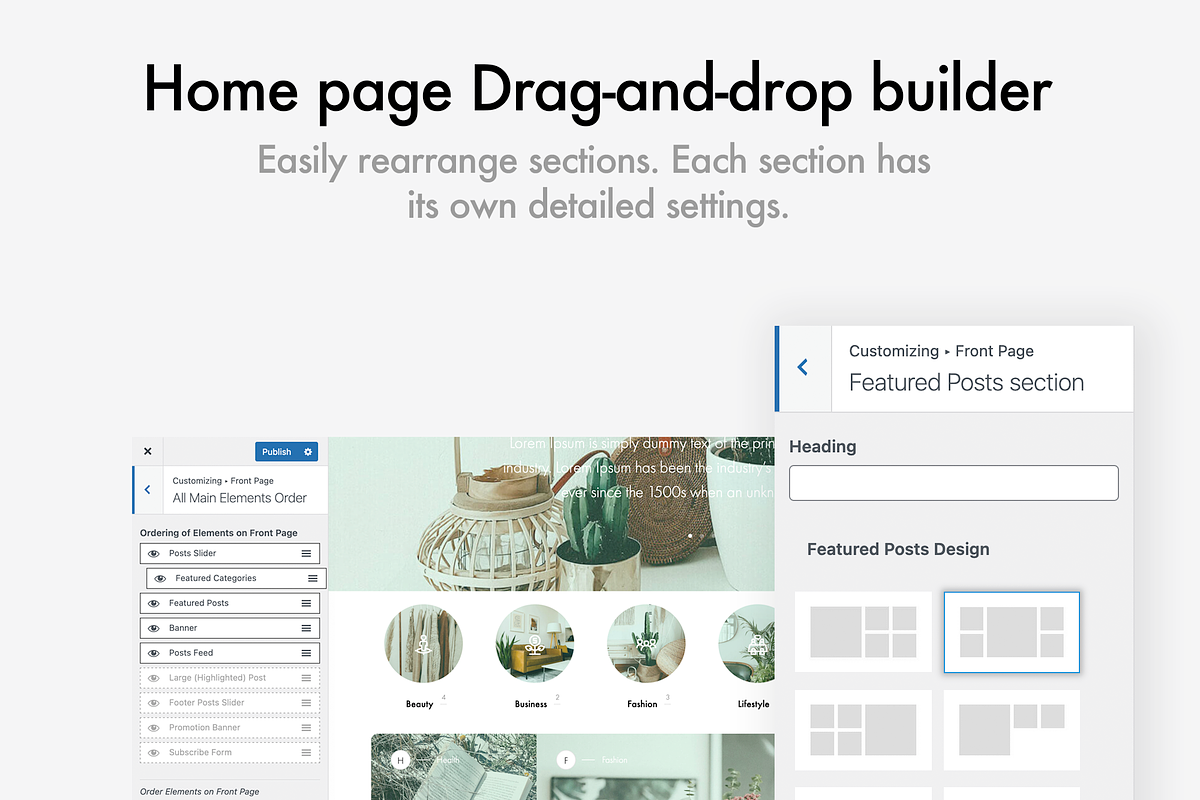This screenshot has height=800, width=1200.
Task: Hide the Posts Slider element
Action: click(154, 553)
